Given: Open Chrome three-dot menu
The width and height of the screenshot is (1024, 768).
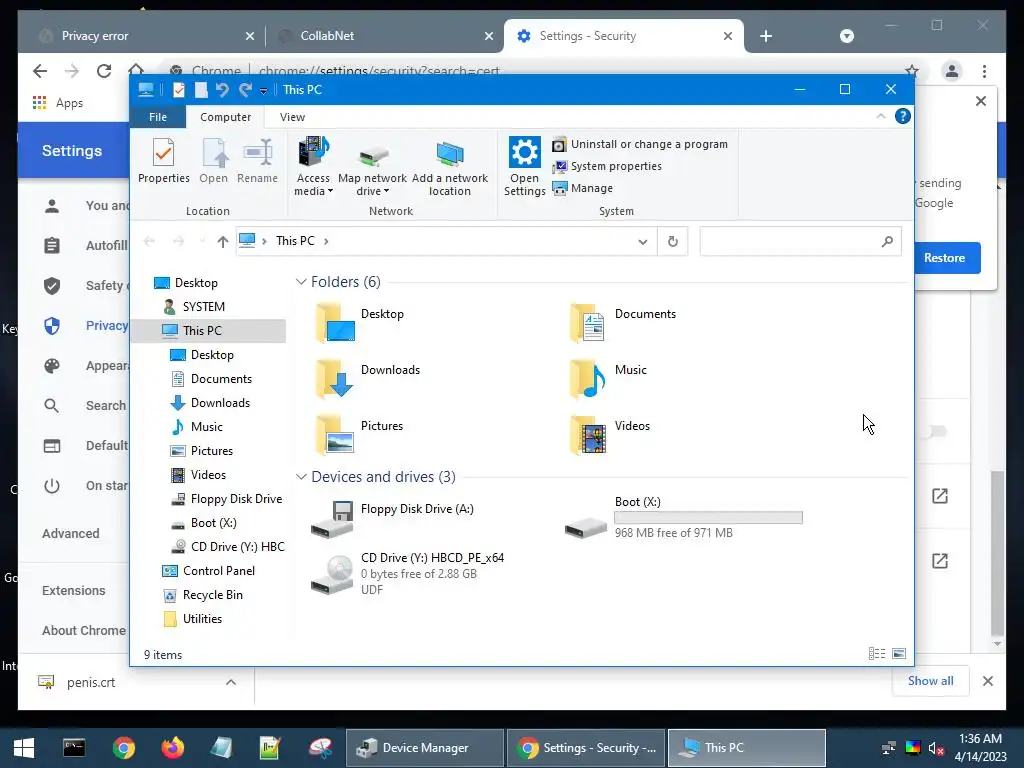Looking at the screenshot, I should 984,71.
